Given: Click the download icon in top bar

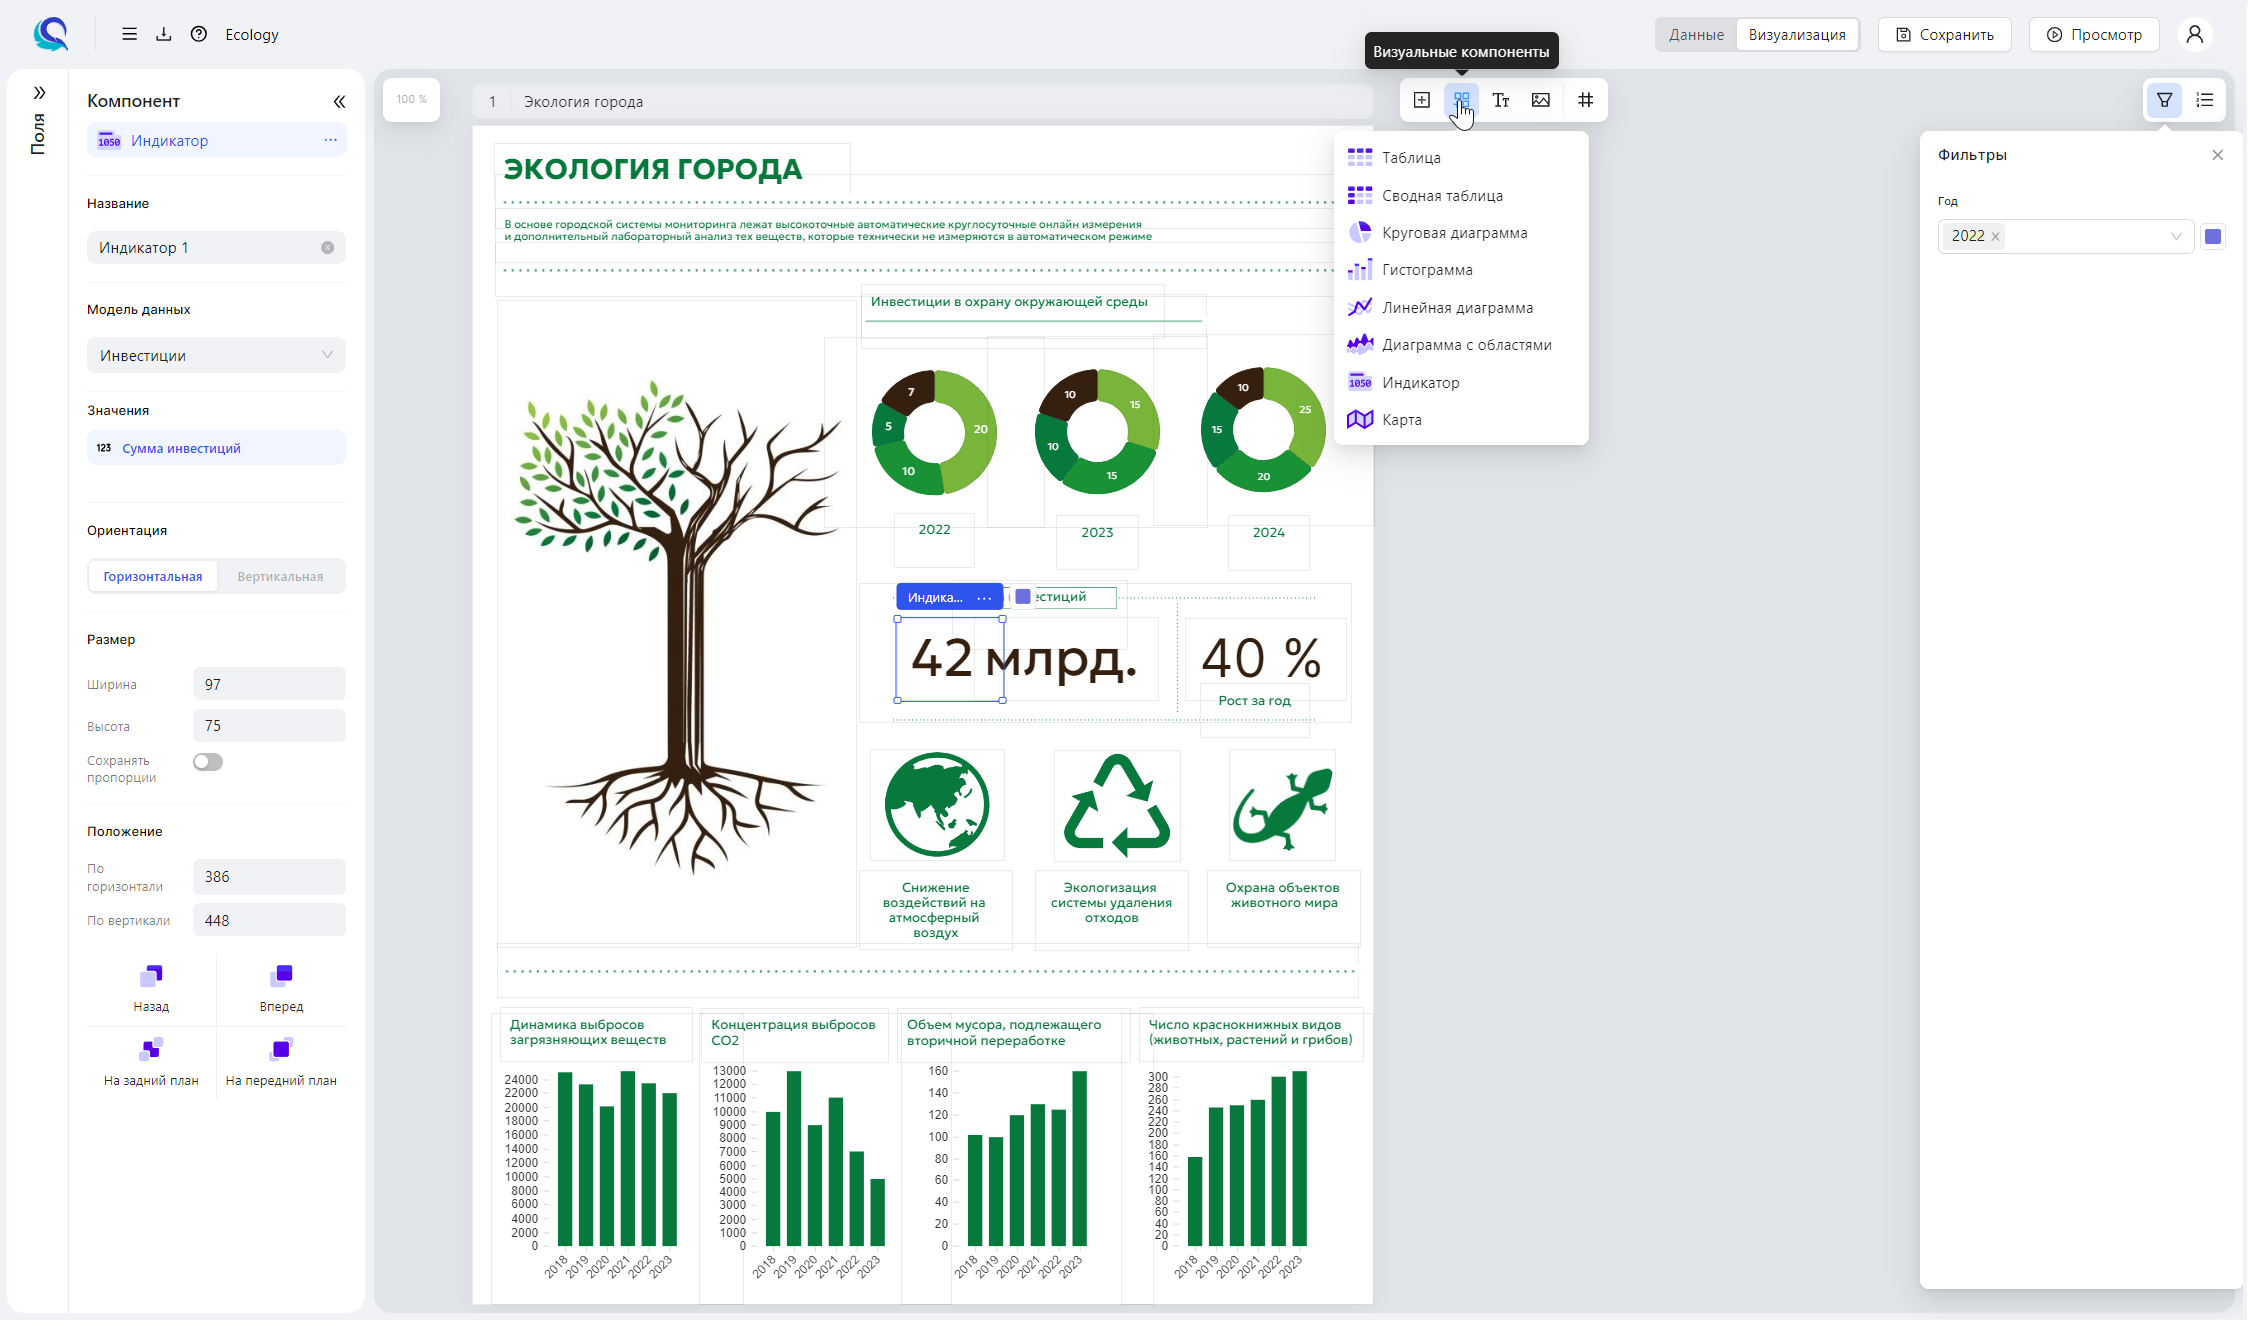Looking at the screenshot, I should [x=164, y=34].
